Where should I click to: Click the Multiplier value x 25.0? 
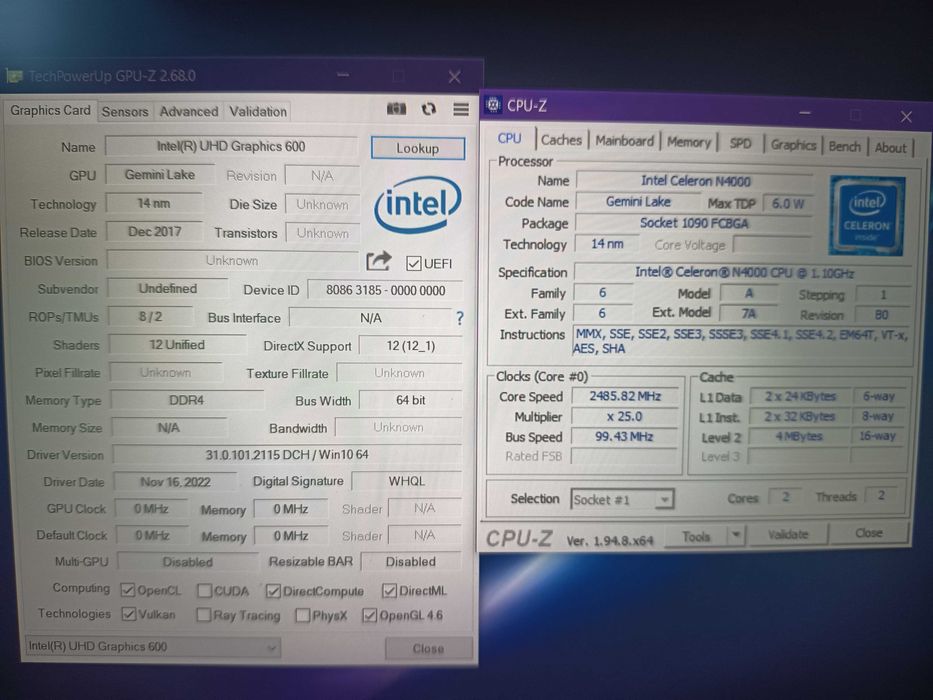pos(625,417)
